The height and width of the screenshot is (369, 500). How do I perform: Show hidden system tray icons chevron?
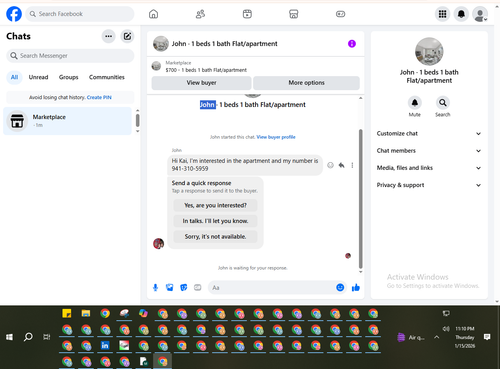[436, 337]
